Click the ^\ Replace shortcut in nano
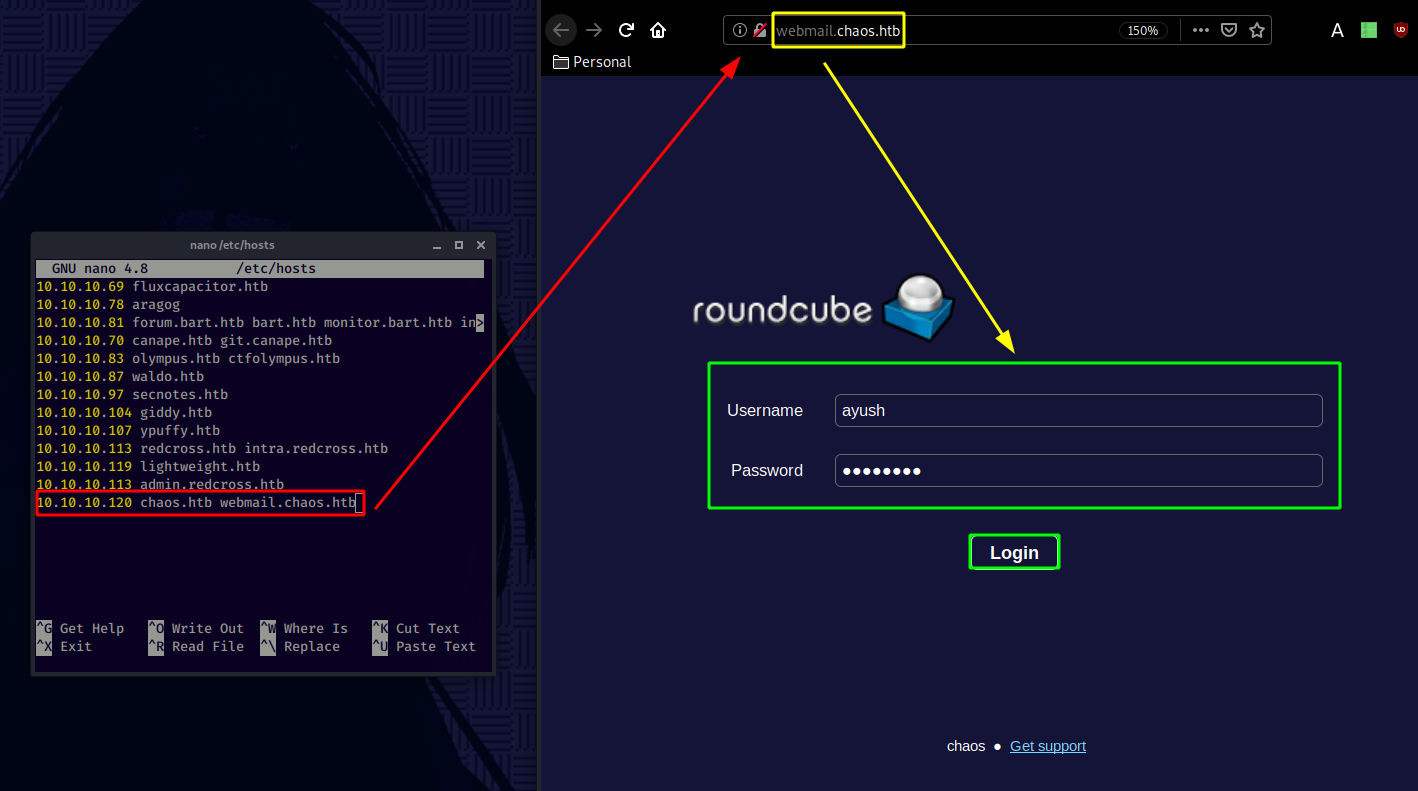The image size is (1418, 791). pyautogui.click(x=300, y=647)
